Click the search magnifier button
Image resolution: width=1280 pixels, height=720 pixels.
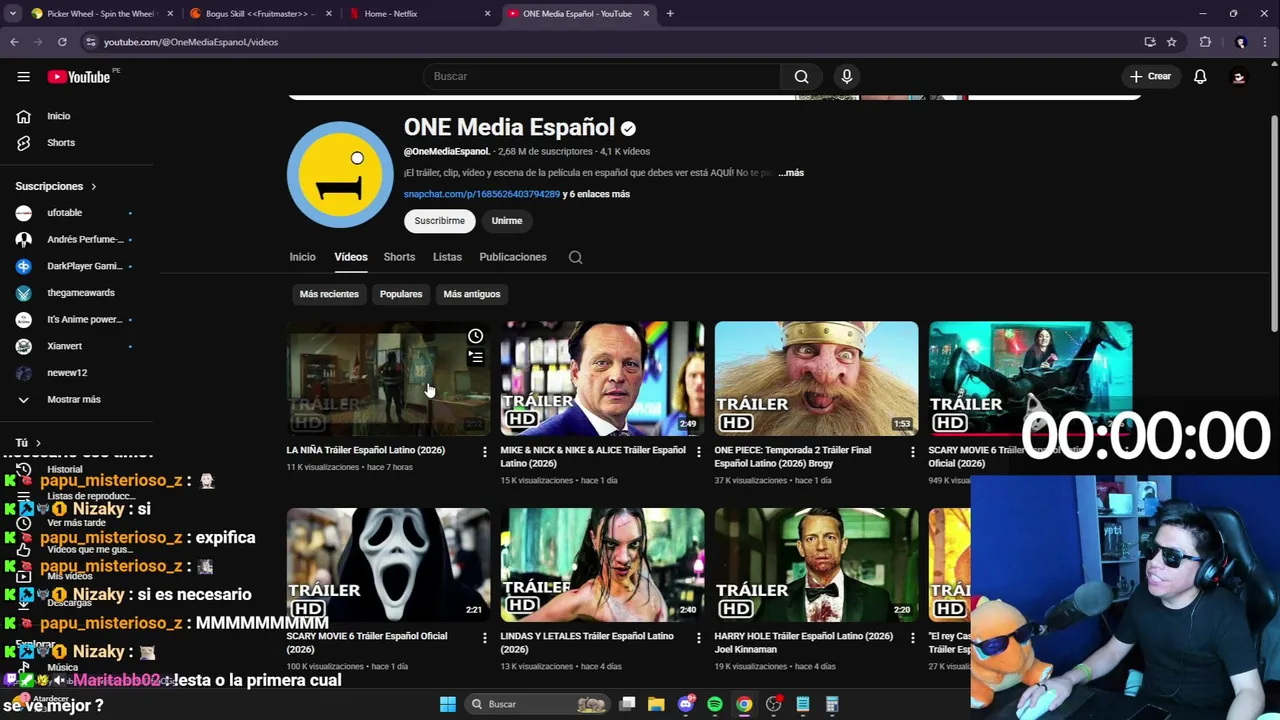click(801, 76)
